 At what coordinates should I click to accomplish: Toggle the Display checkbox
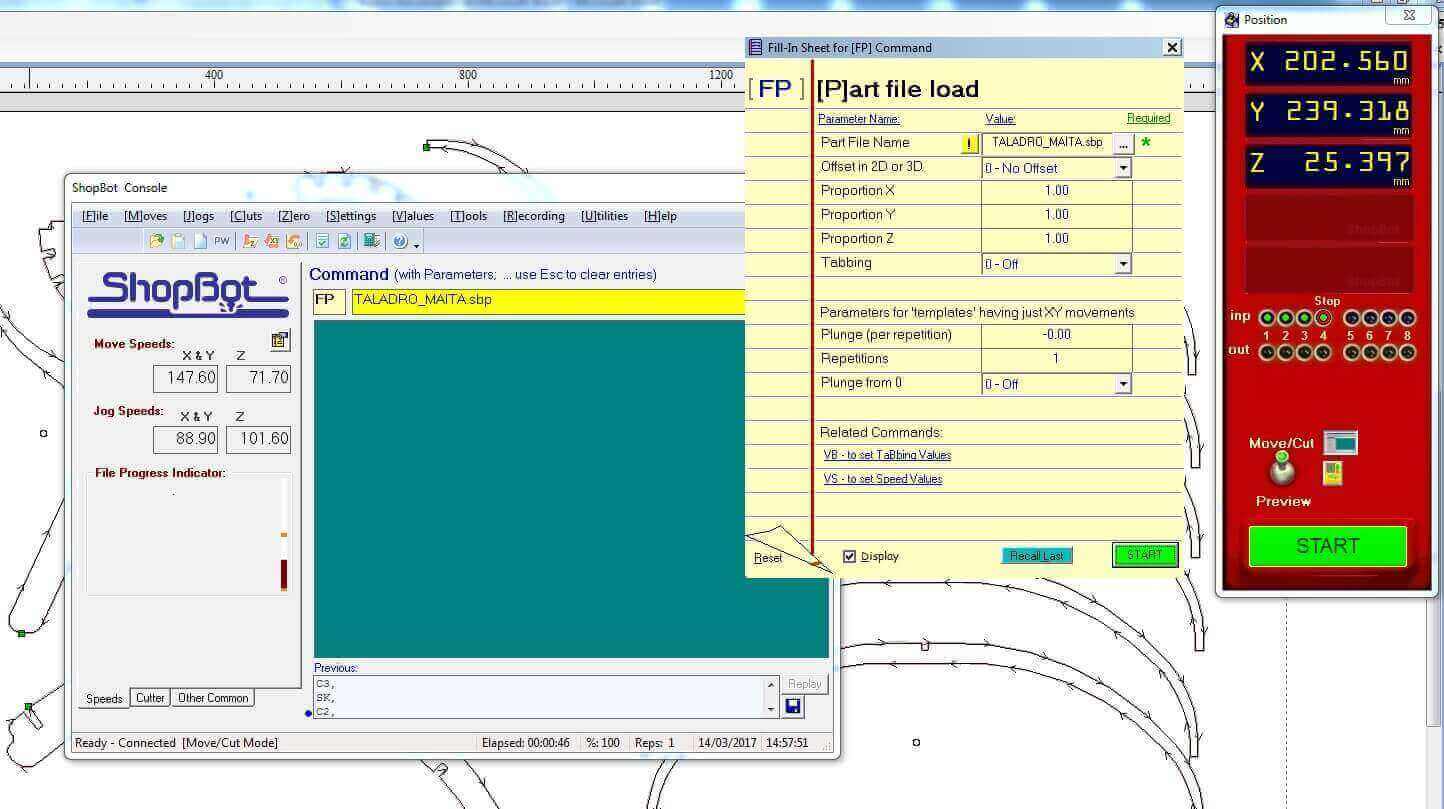point(850,556)
